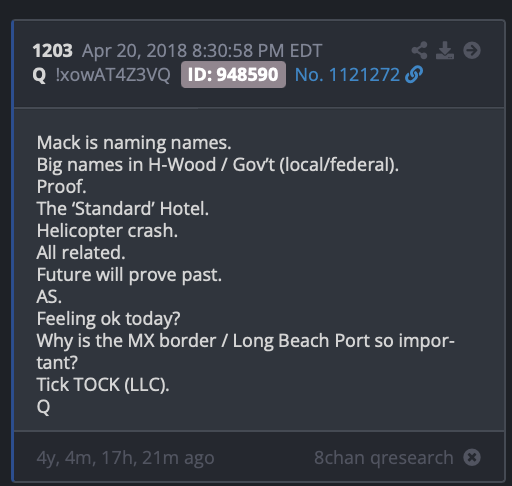Click the share icon on post 1203
This screenshot has height=486, width=512.
(420, 50)
